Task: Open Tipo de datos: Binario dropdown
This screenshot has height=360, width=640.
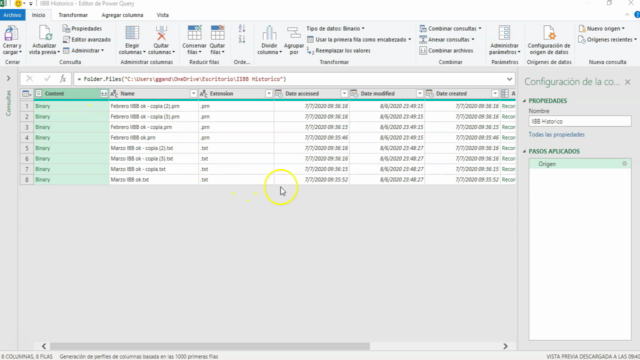Action: 336,29
